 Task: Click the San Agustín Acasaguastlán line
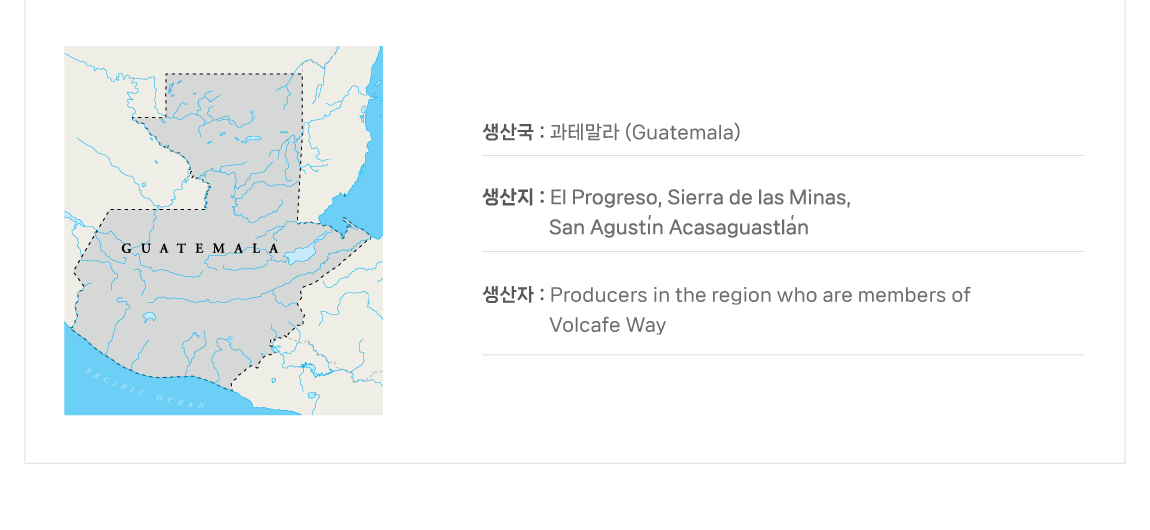click(678, 228)
